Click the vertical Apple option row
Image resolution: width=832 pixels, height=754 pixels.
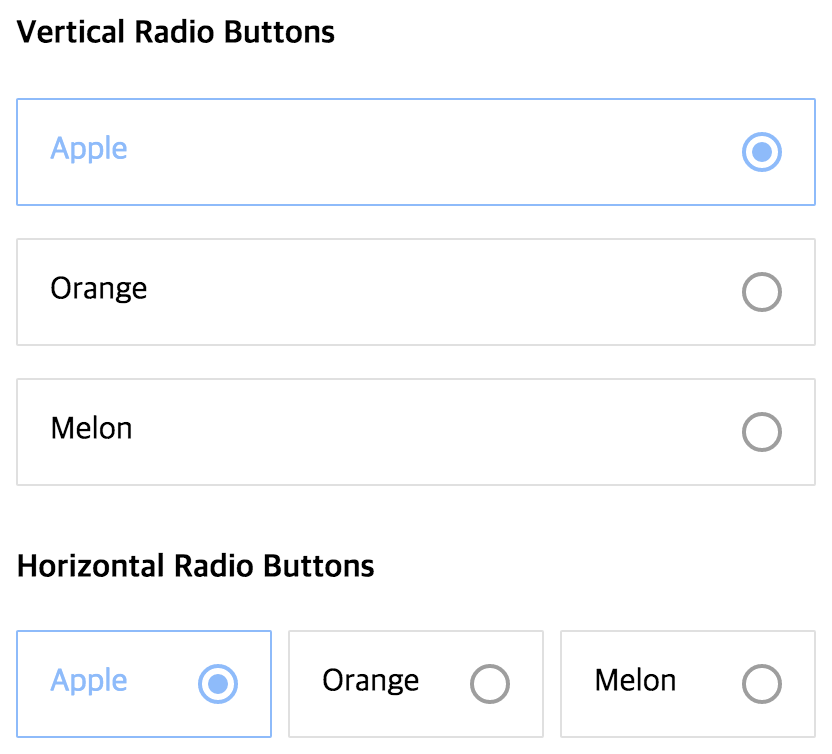tap(416, 152)
